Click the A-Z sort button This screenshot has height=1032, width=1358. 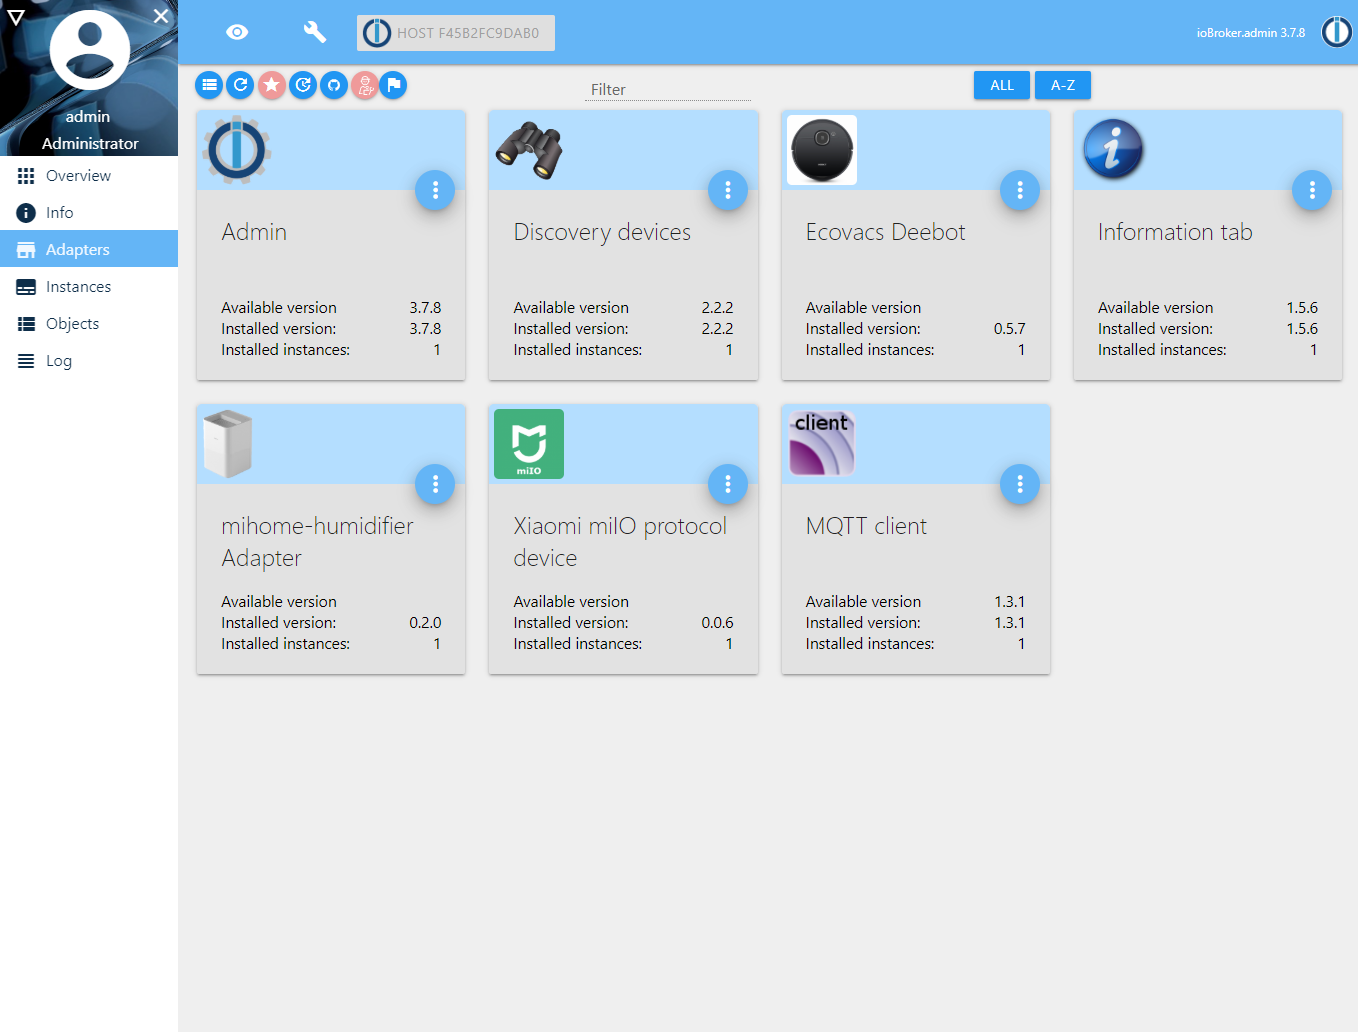[x=1063, y=85]
